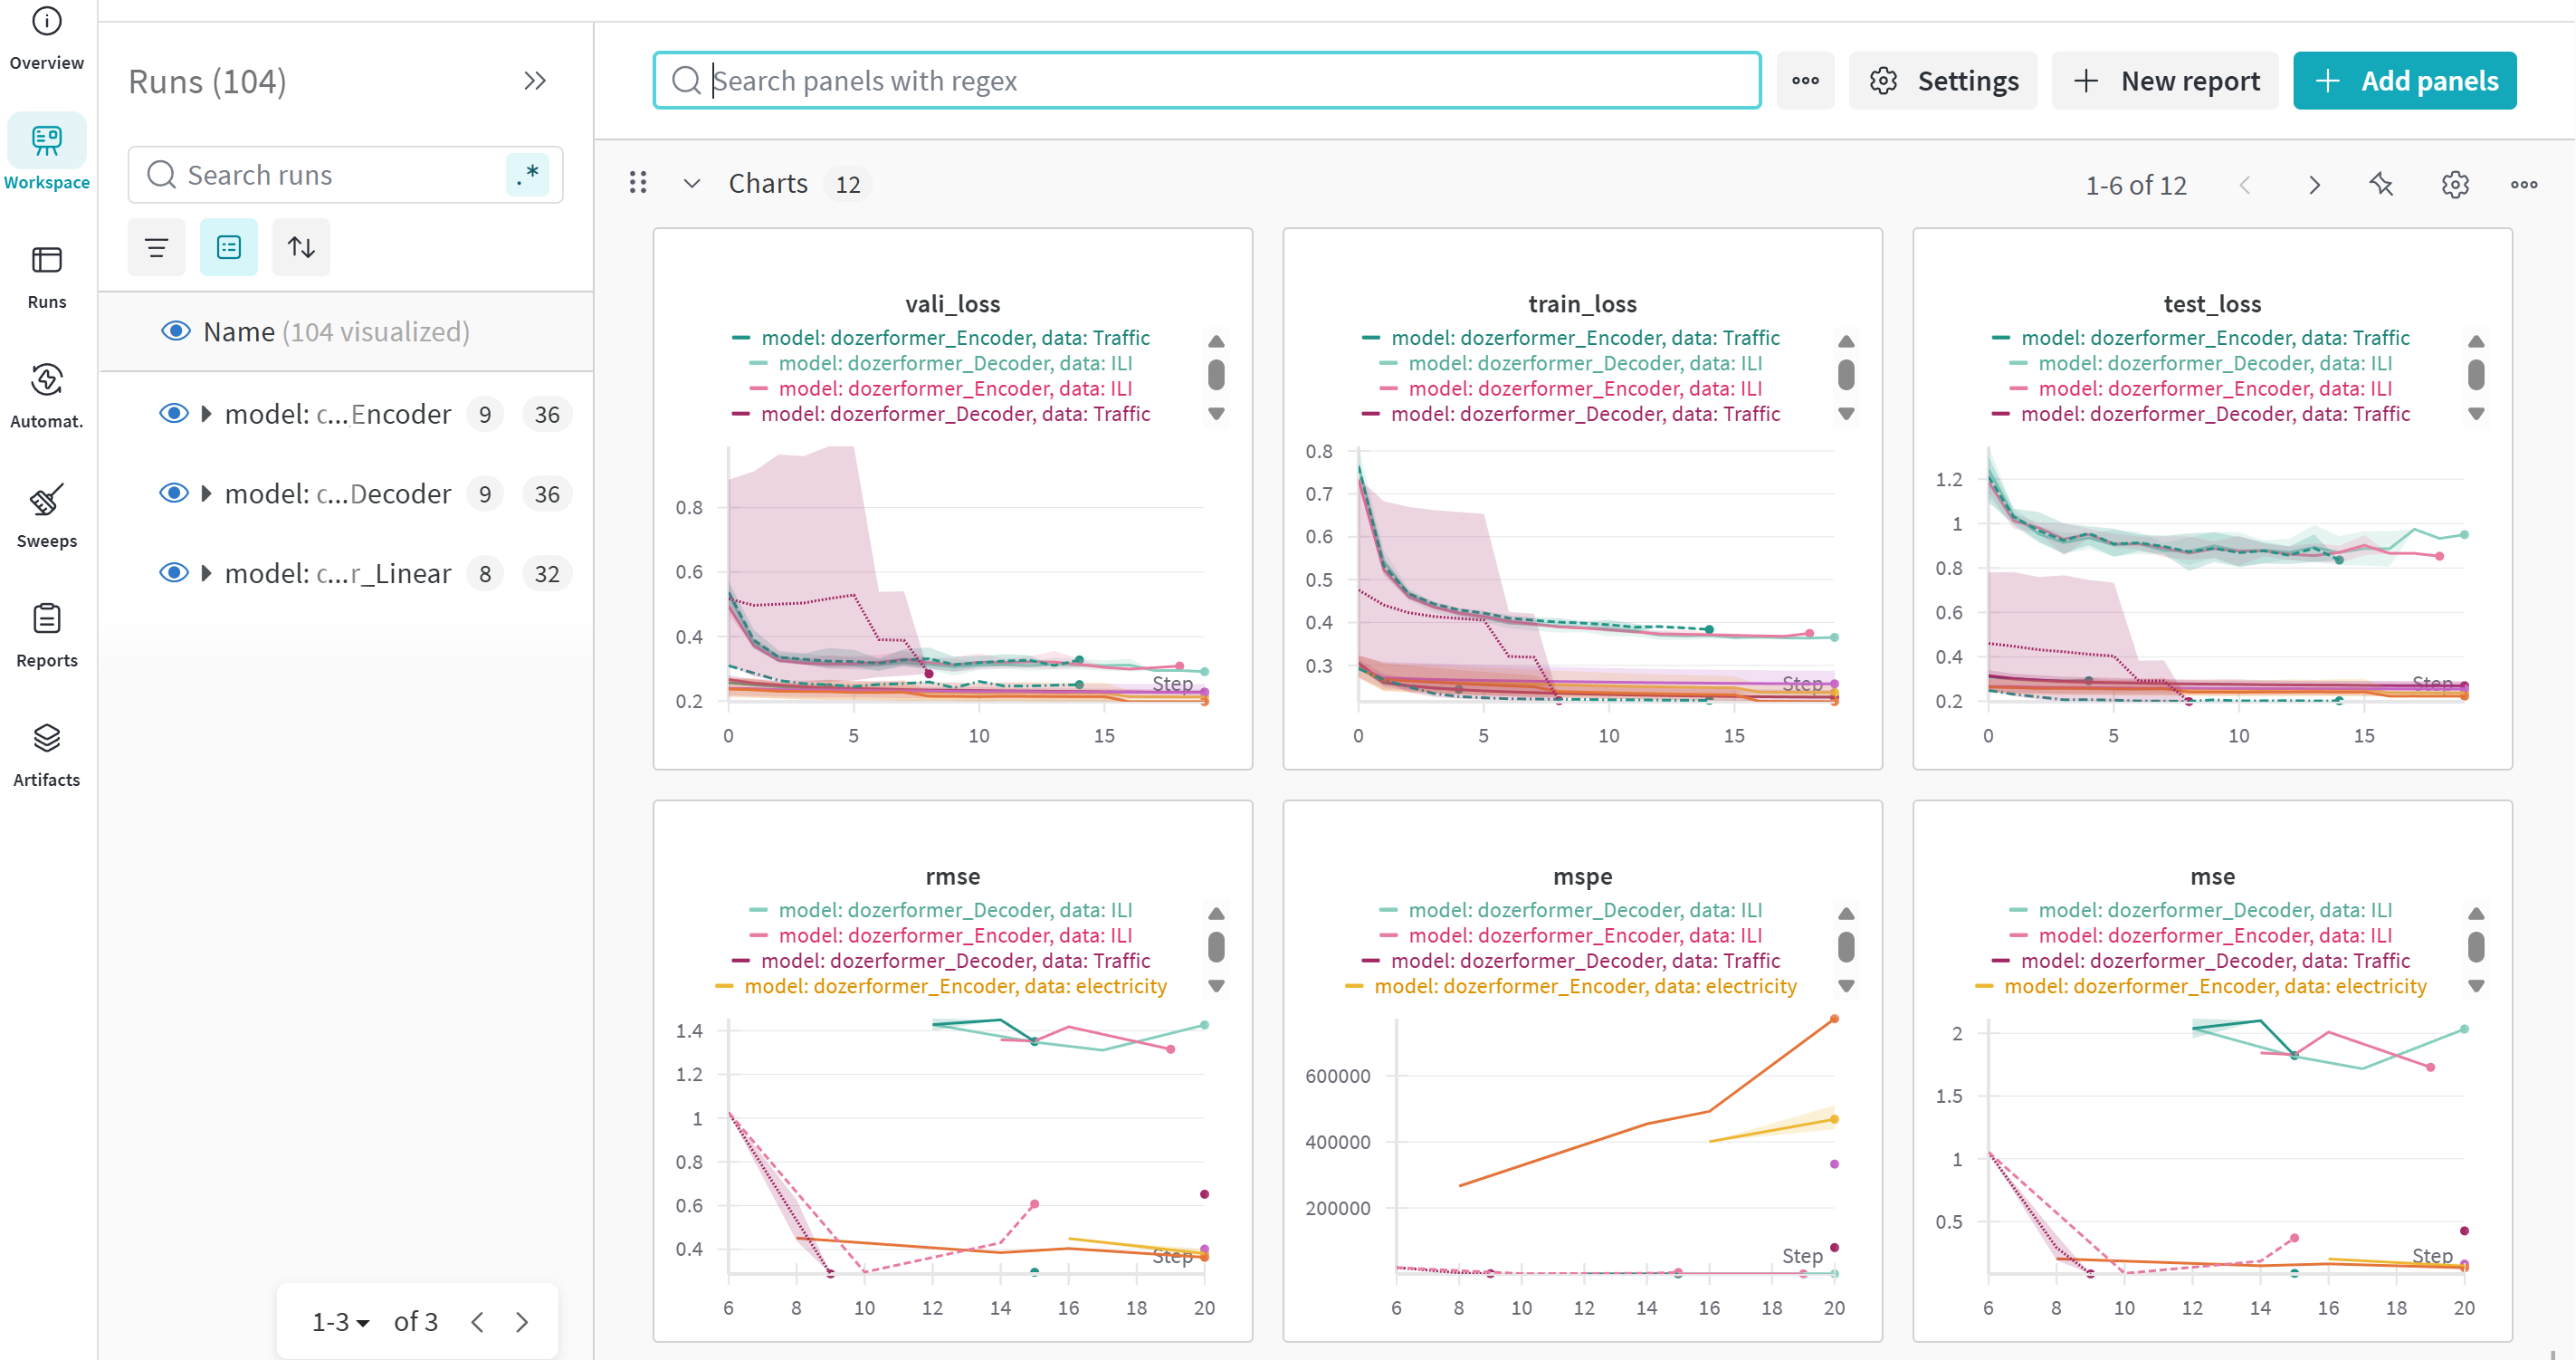Screen dimensions: 2576x1360
Task: Click the test_loss legend scrollbar thumb
Action: [2476, 375]
